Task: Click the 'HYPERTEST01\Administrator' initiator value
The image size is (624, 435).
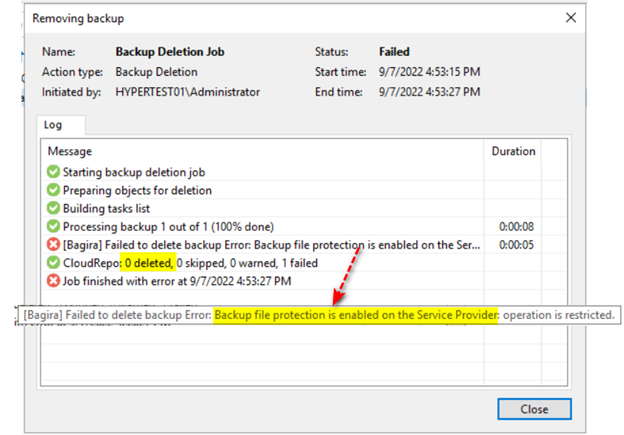Action: click(187, 92)
